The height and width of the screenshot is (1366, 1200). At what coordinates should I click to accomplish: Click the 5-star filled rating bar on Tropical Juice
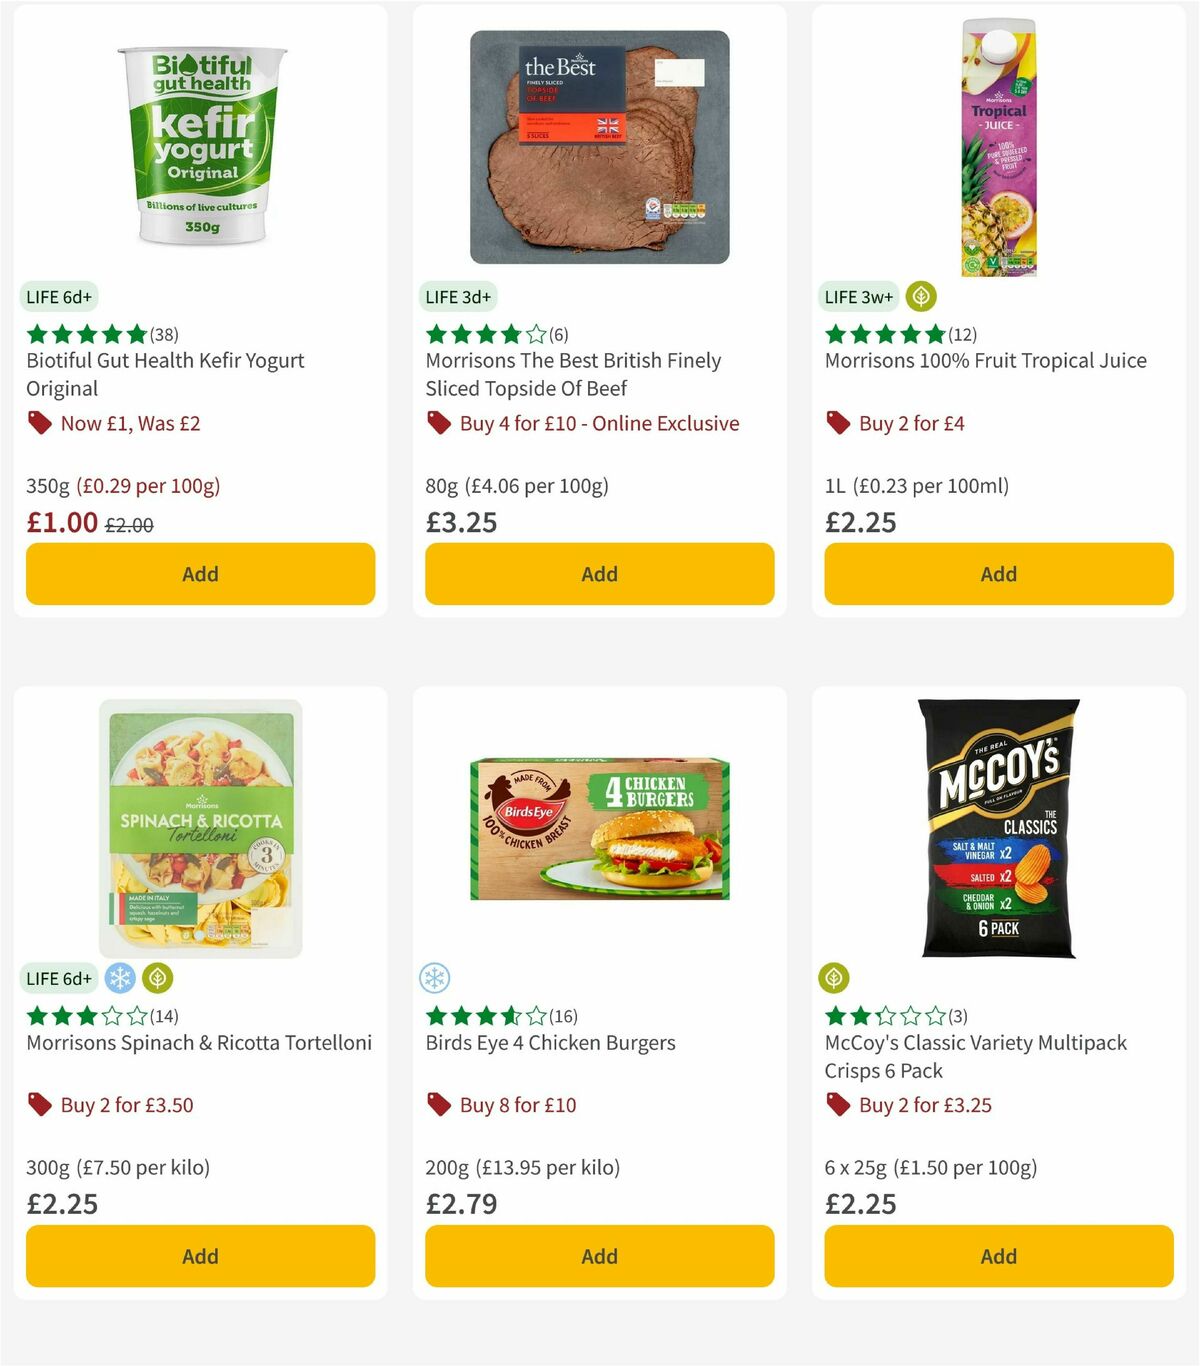pos(884,334)
